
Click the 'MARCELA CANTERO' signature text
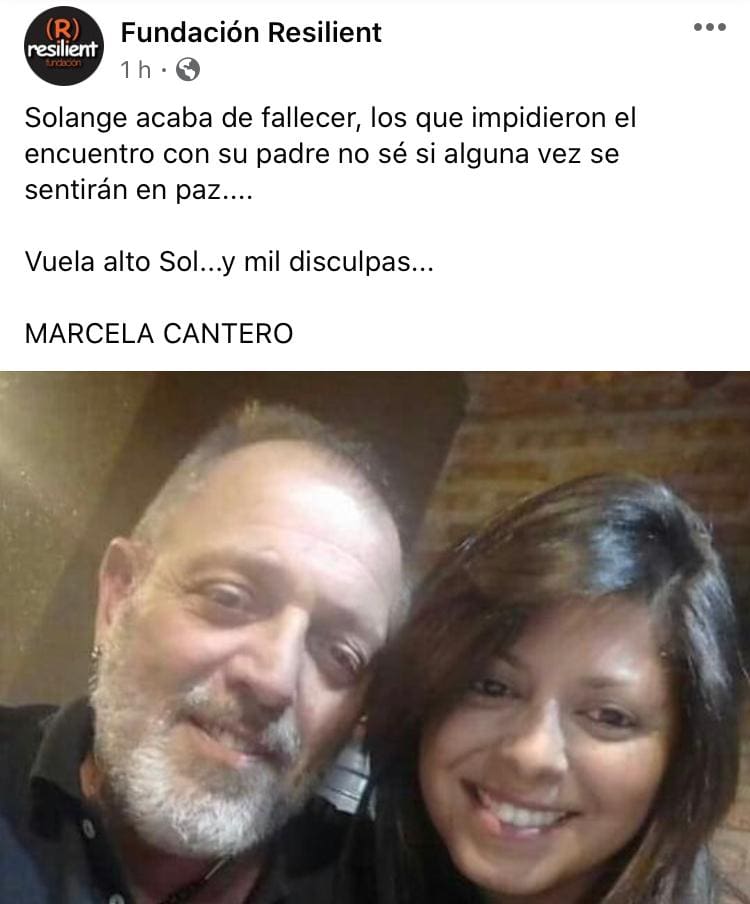[159, 334]
